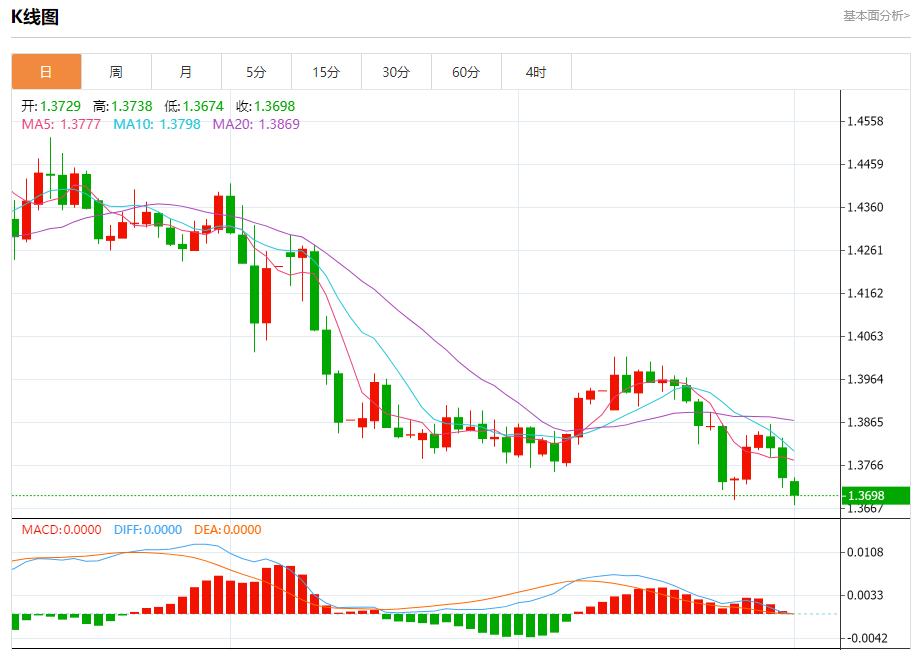Open the 30分 interval tab
The image size is (916, 650).
397,72
